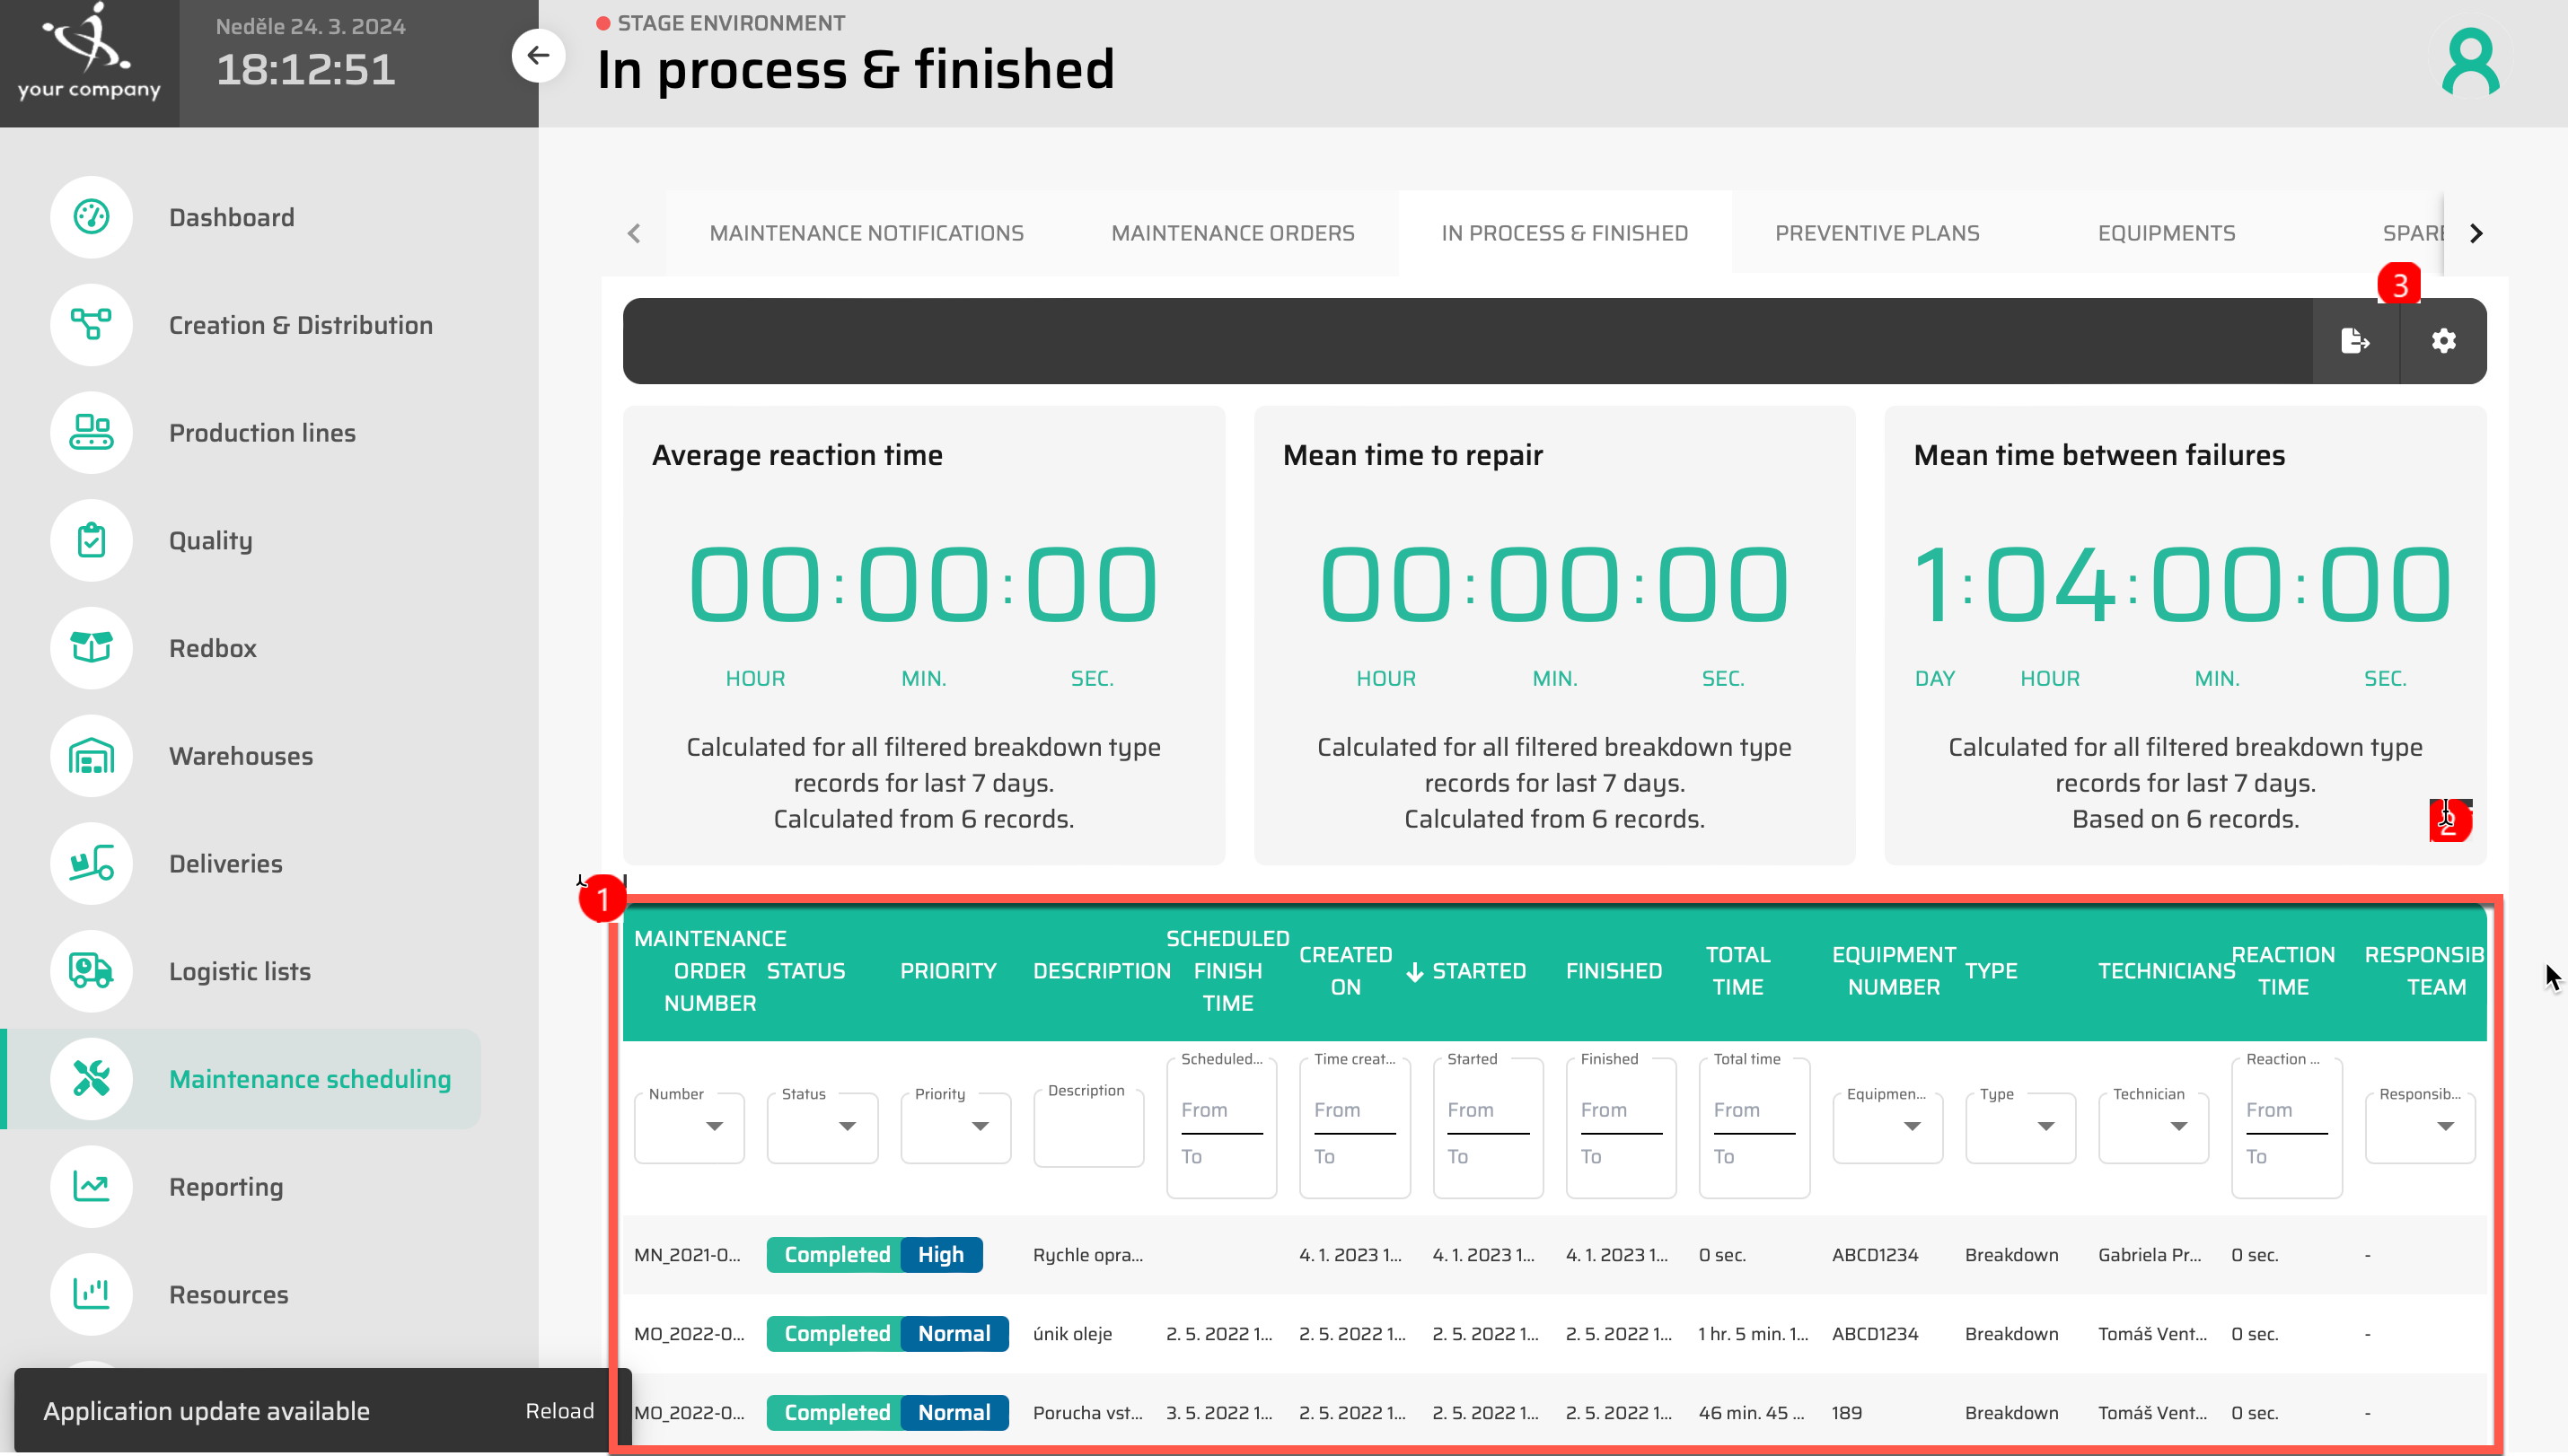The image size is (2568, 1456).
Task: Click the Dashboard gauge icon
Action: [x=91, y=217]
